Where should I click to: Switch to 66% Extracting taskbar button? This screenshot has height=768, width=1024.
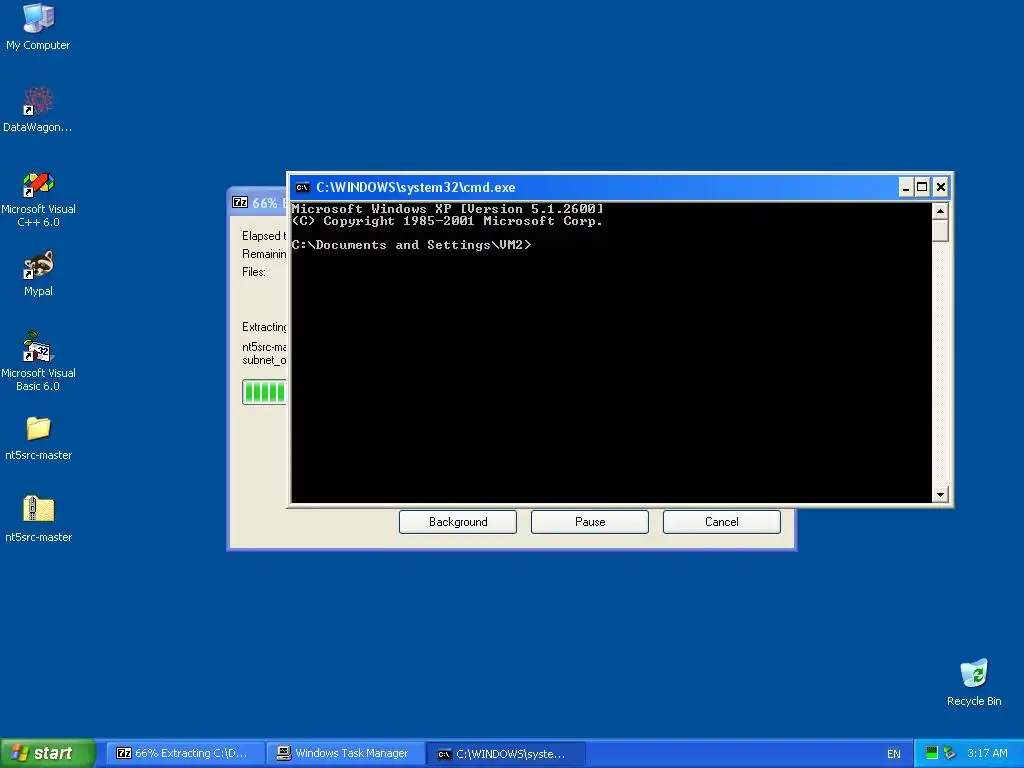click(x=185, y=753)
